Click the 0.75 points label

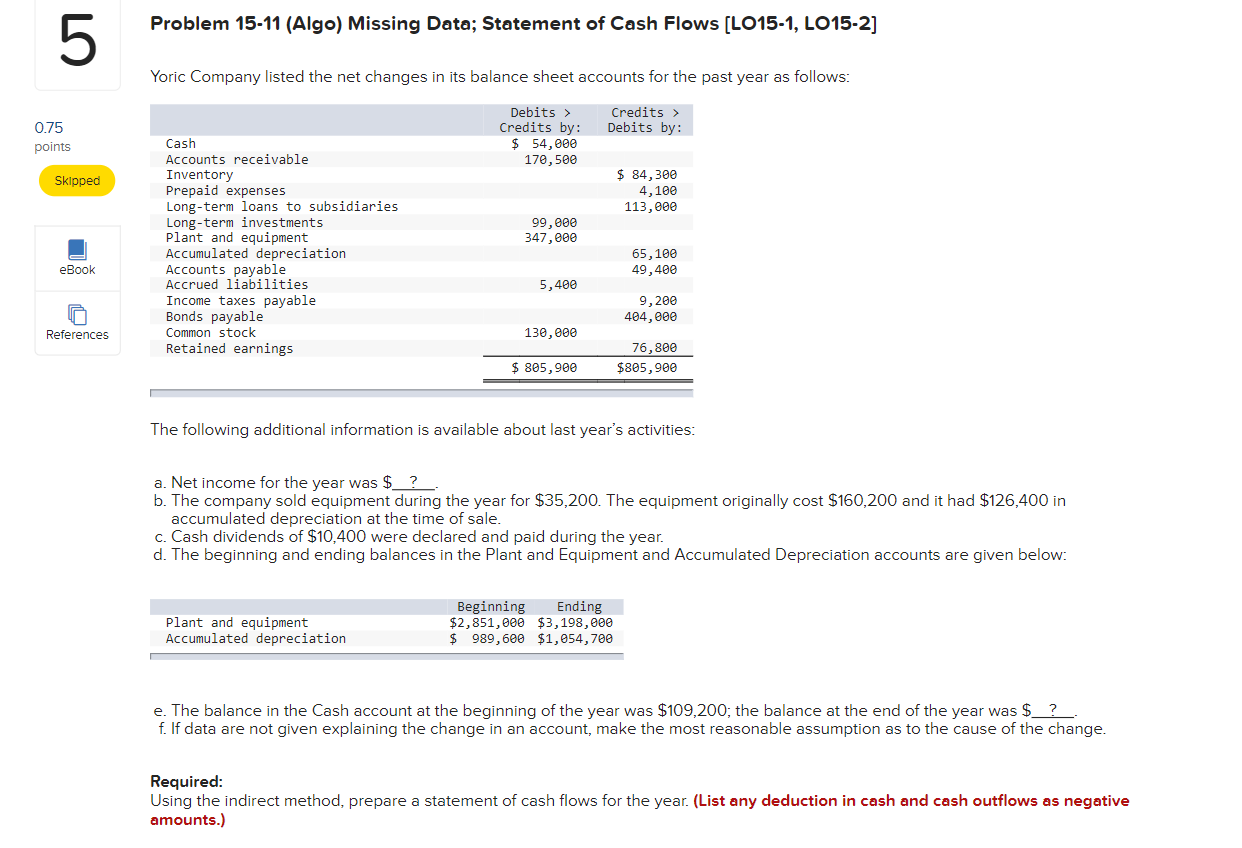tap(49, 128)
